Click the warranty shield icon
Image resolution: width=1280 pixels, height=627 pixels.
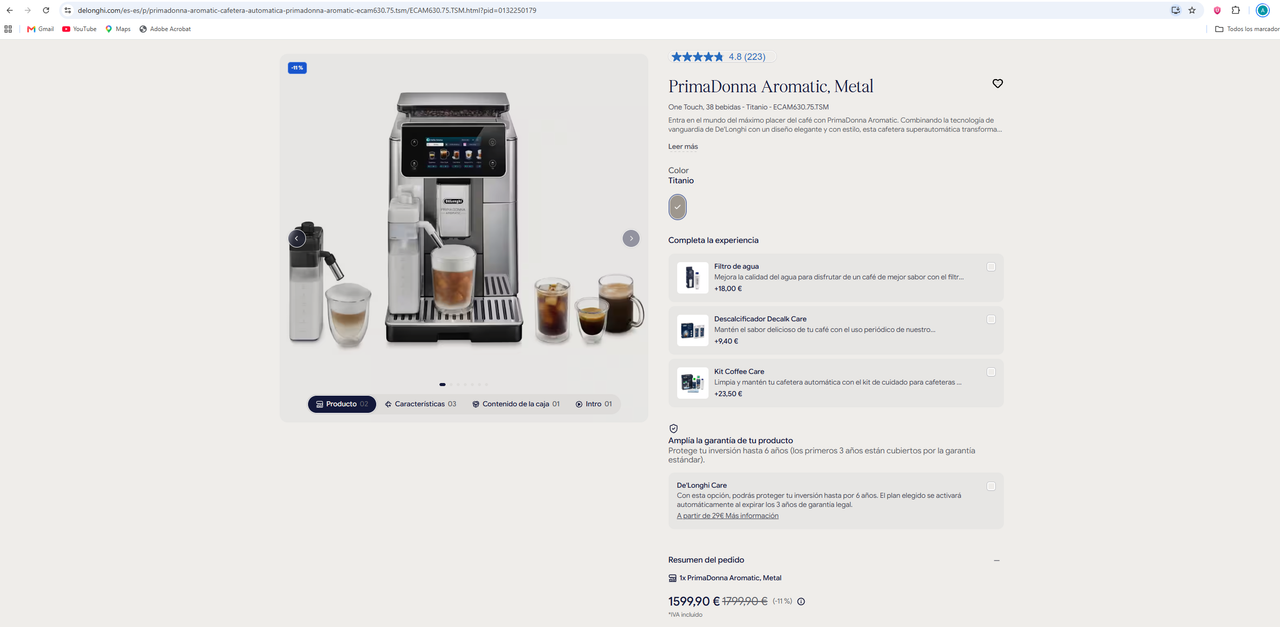click(673, 428)
